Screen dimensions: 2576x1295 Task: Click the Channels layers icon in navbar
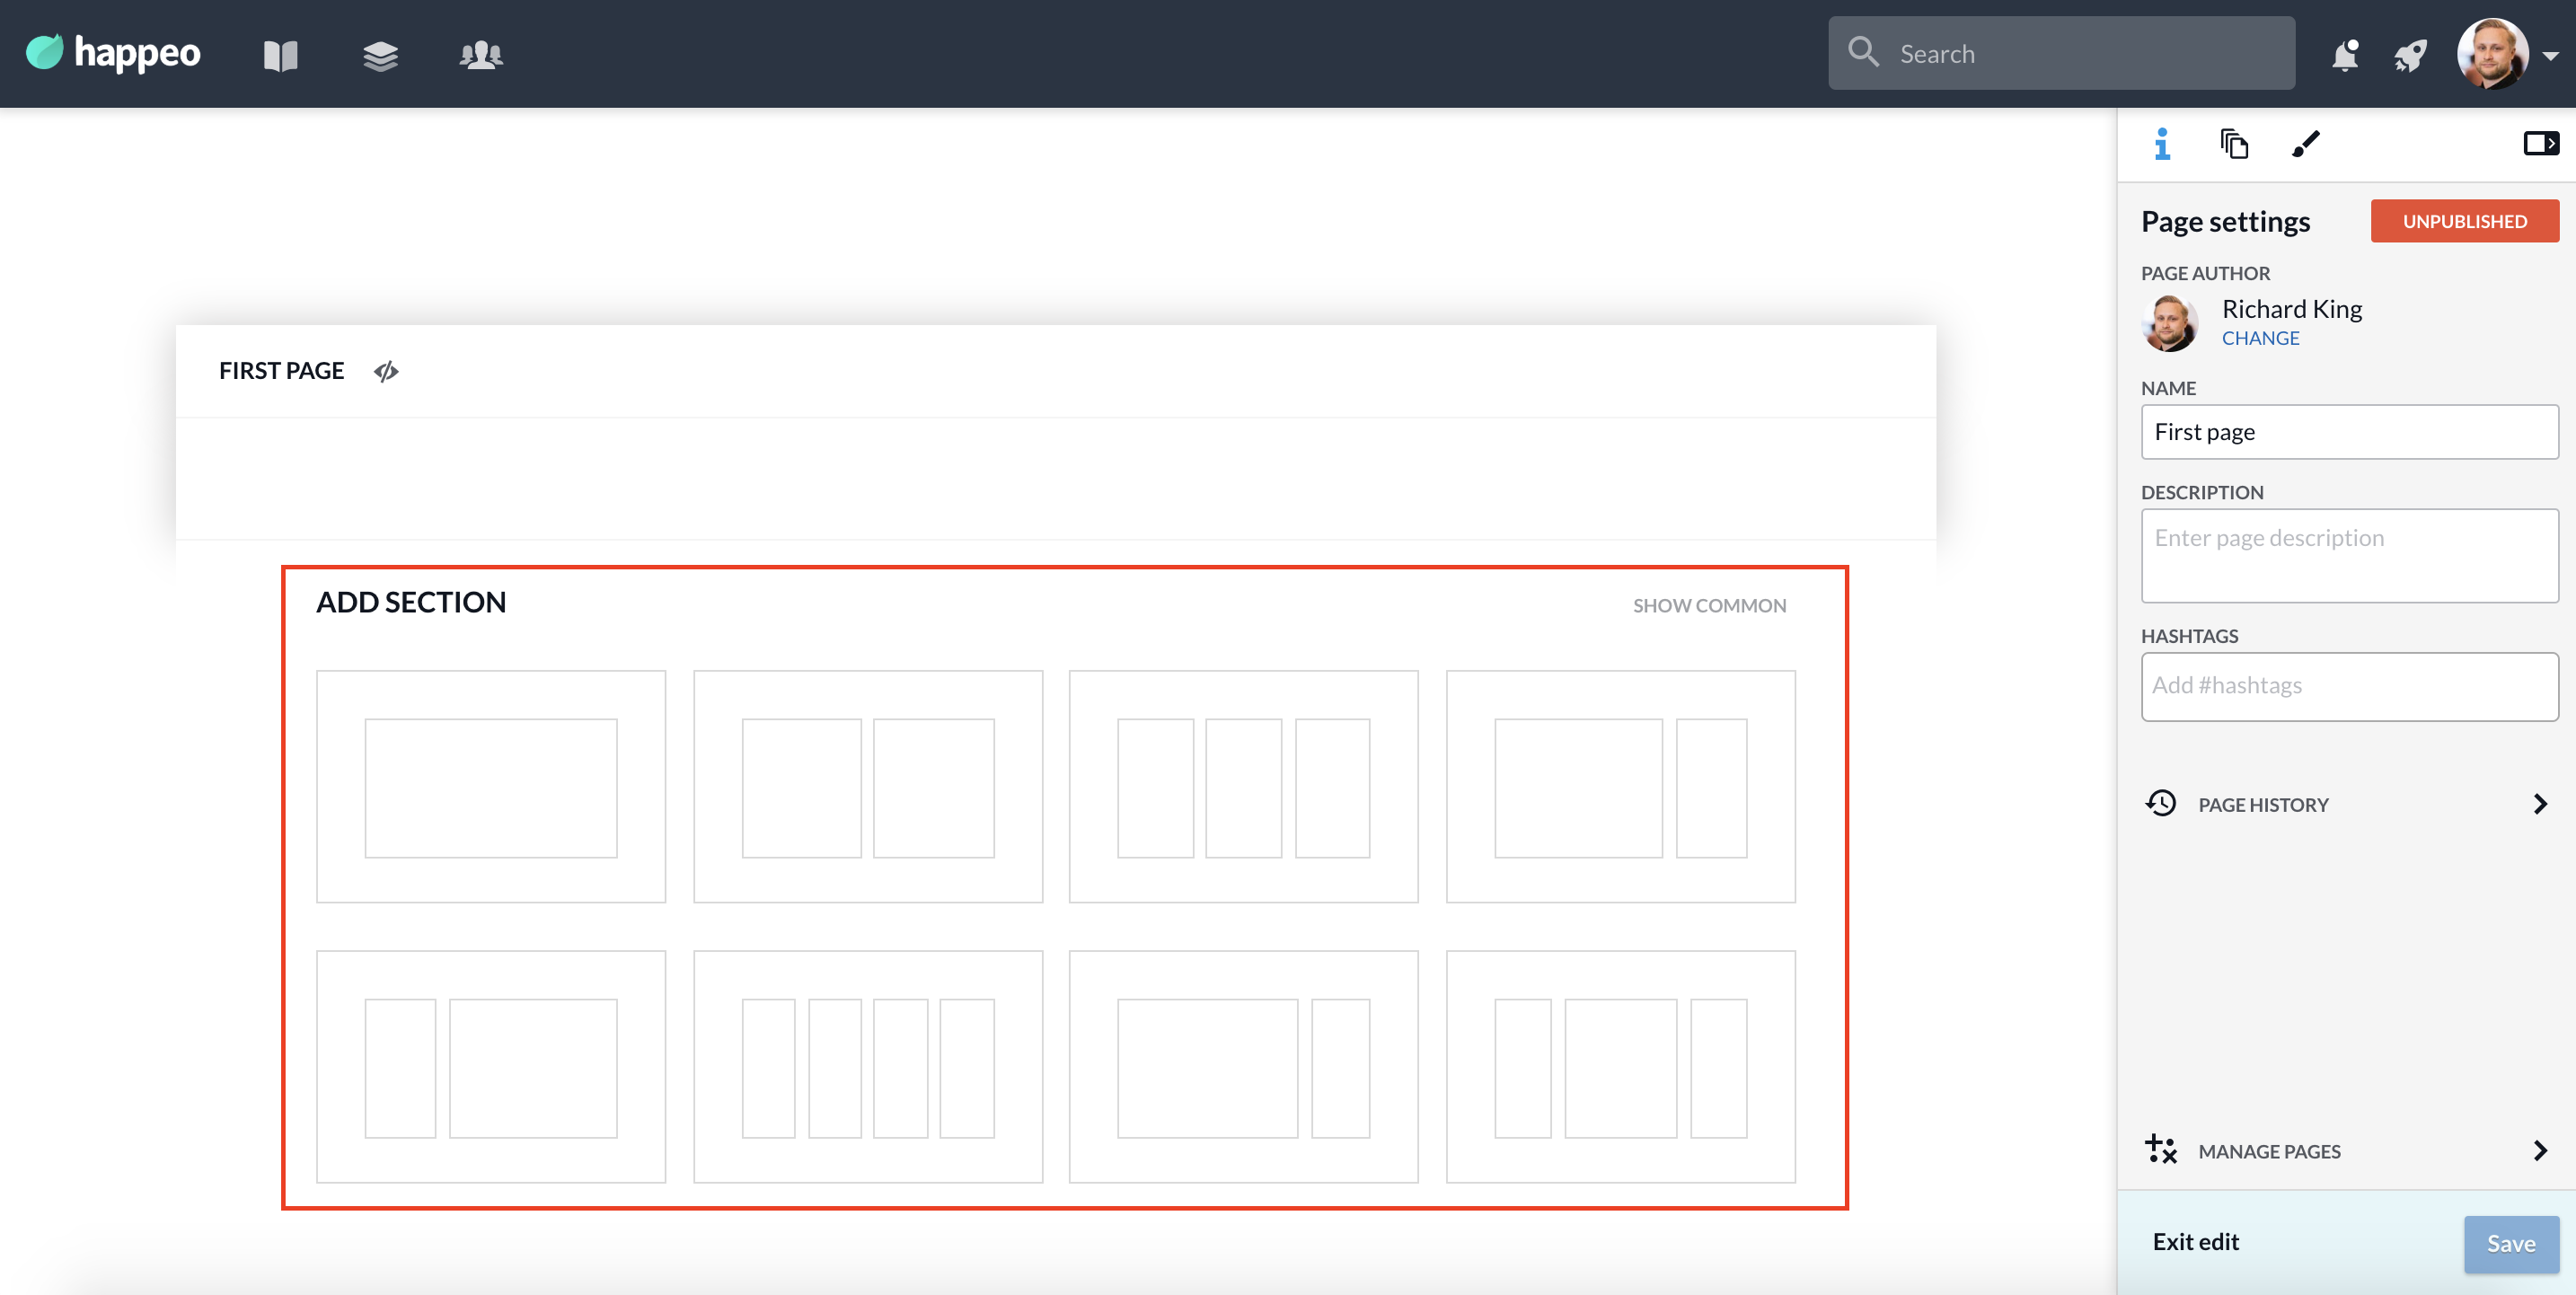tap(380, 55)
